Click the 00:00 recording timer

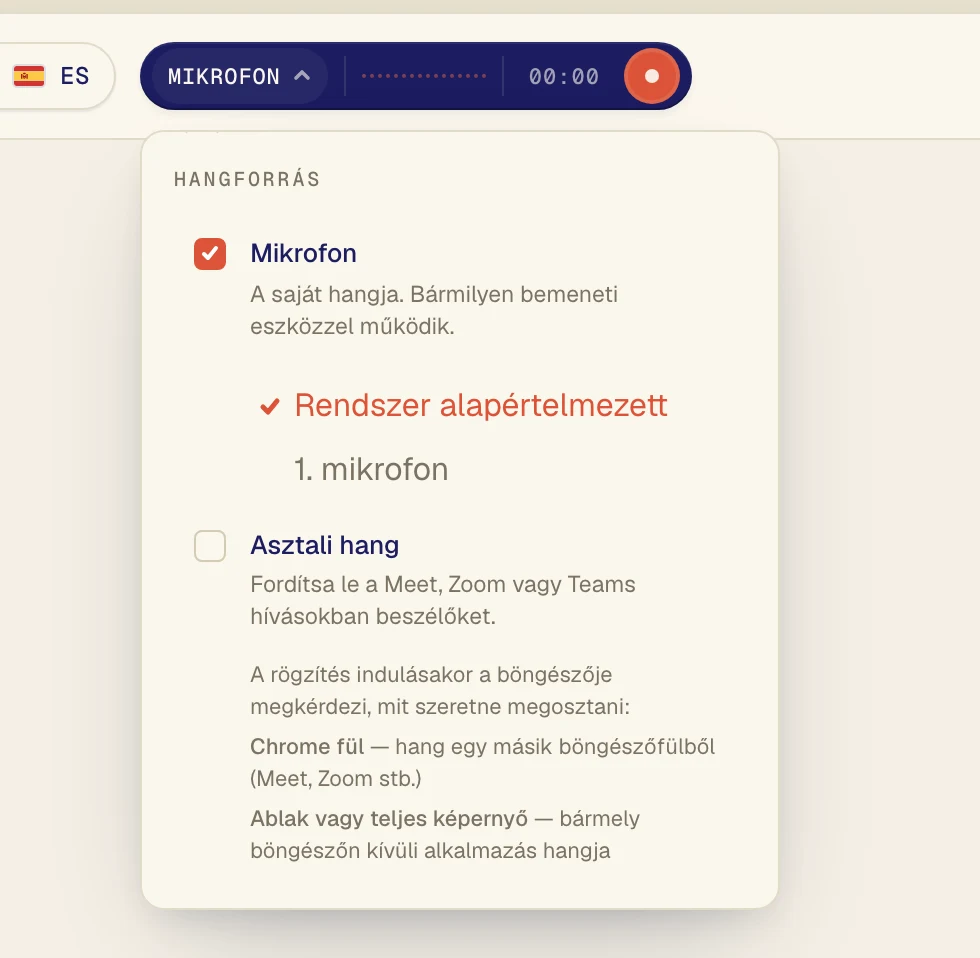pos(564,76)
